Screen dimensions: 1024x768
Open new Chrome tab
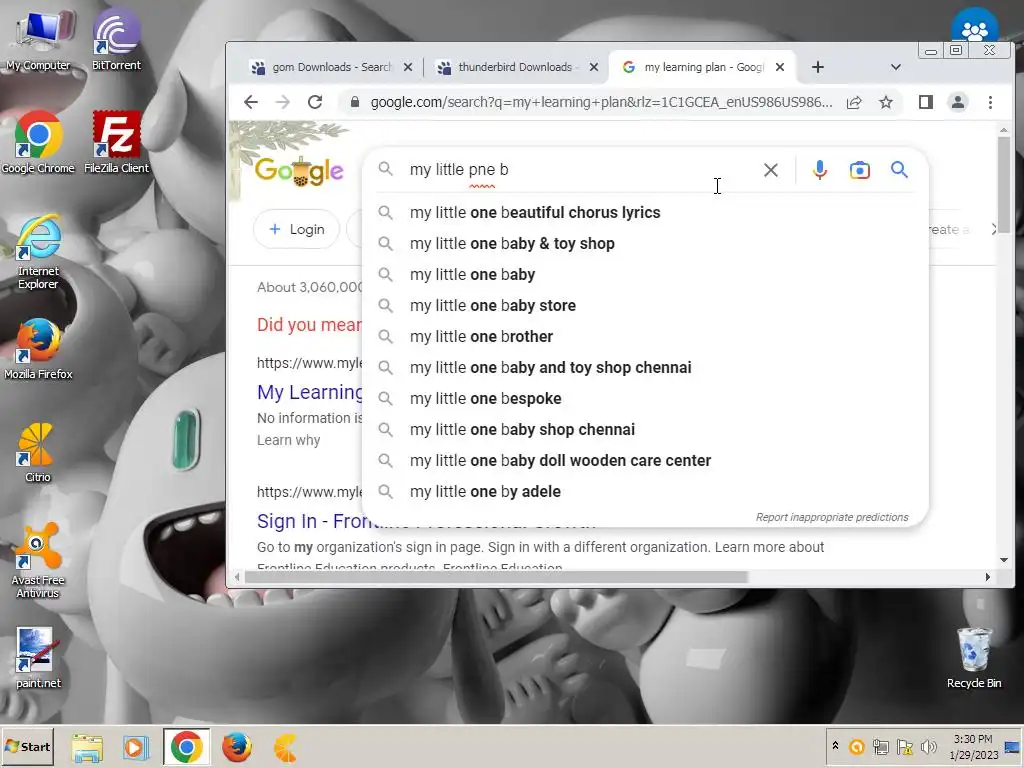818,67
